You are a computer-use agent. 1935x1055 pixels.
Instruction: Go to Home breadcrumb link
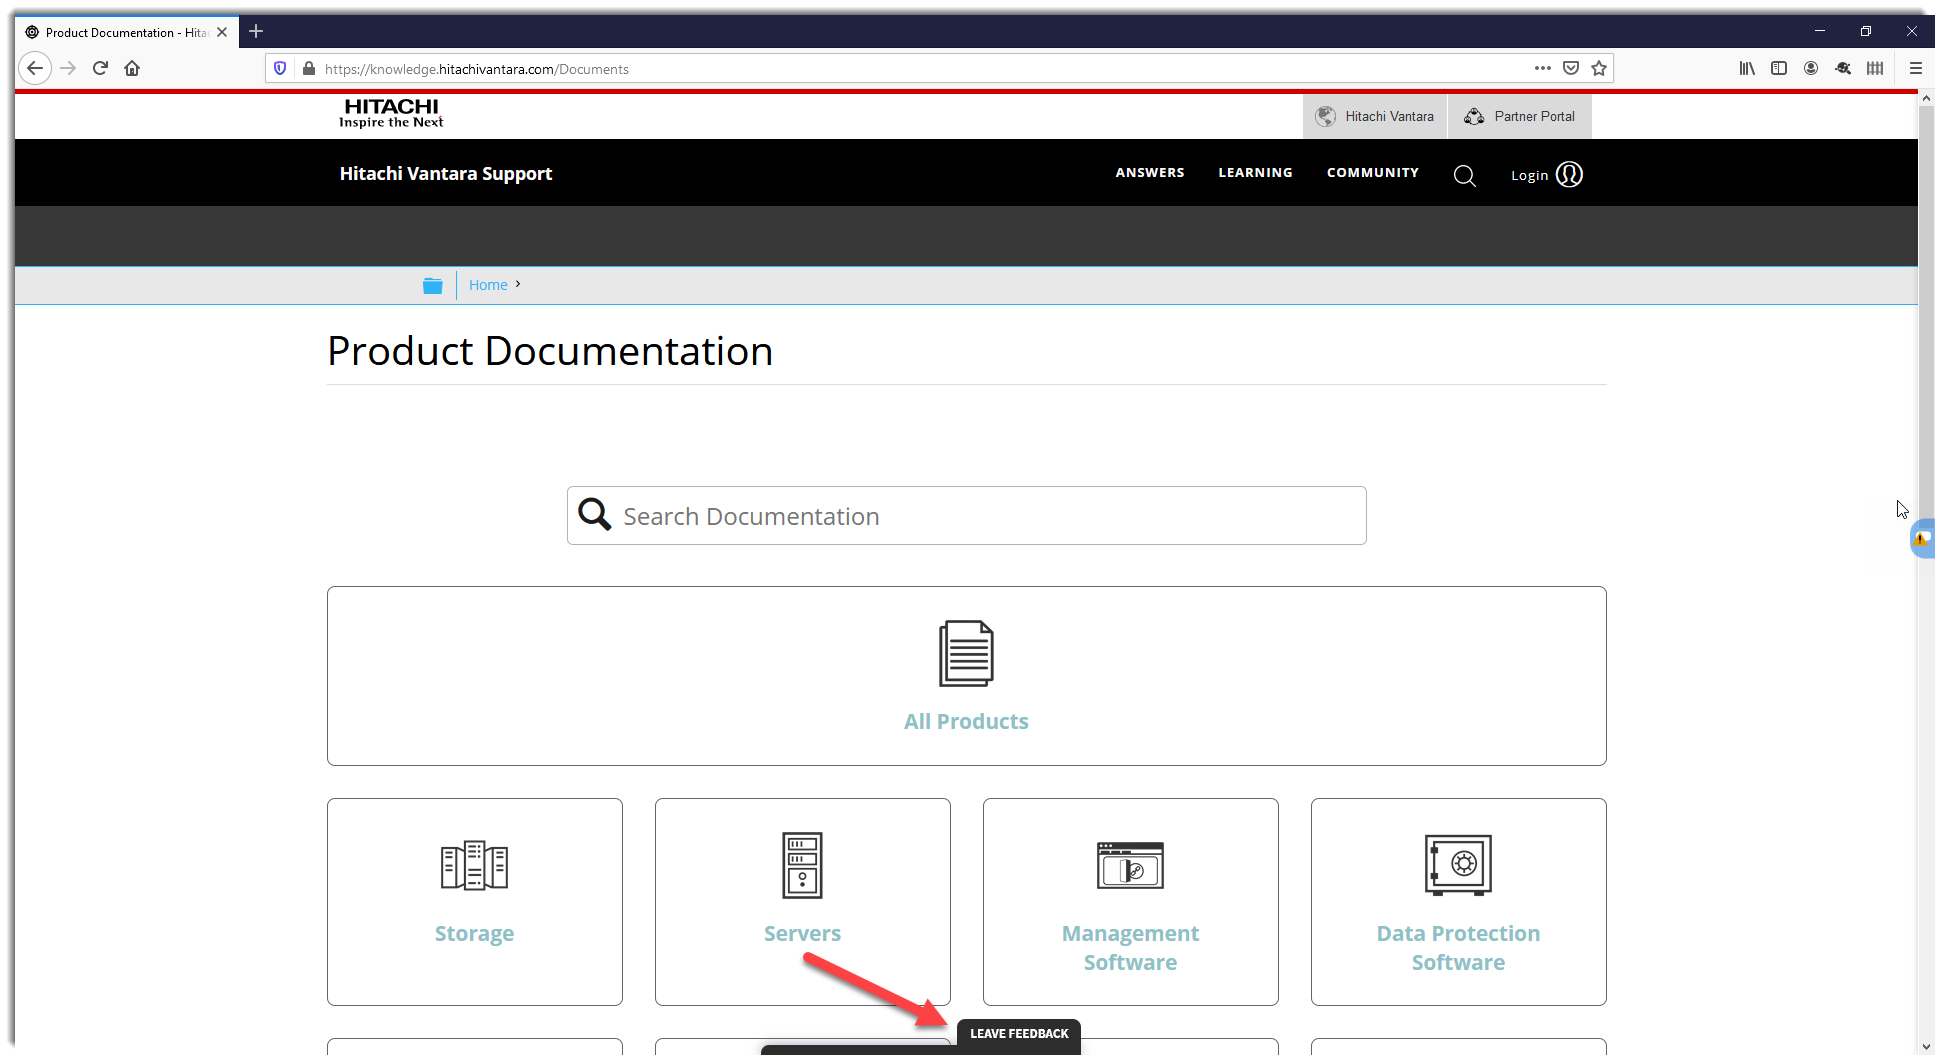(488, 285)
